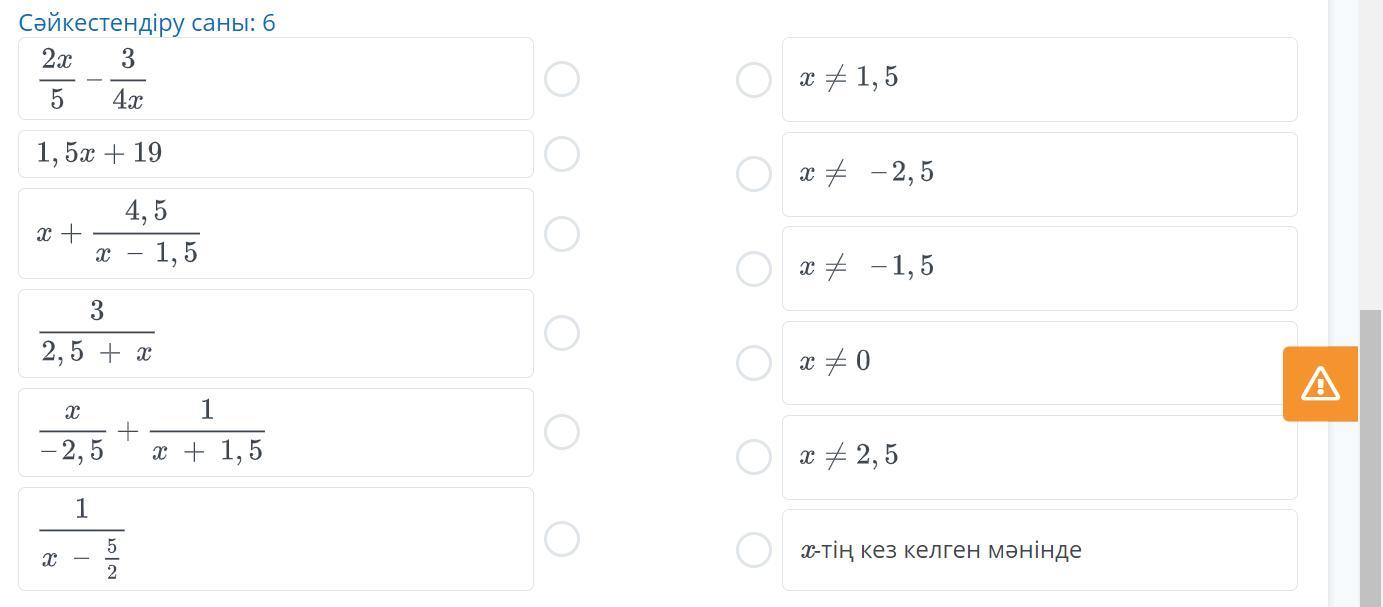Screen dimensions: 1383x607
Task: Select radio button for x ≠ 1,5
Action: point(754,80)
